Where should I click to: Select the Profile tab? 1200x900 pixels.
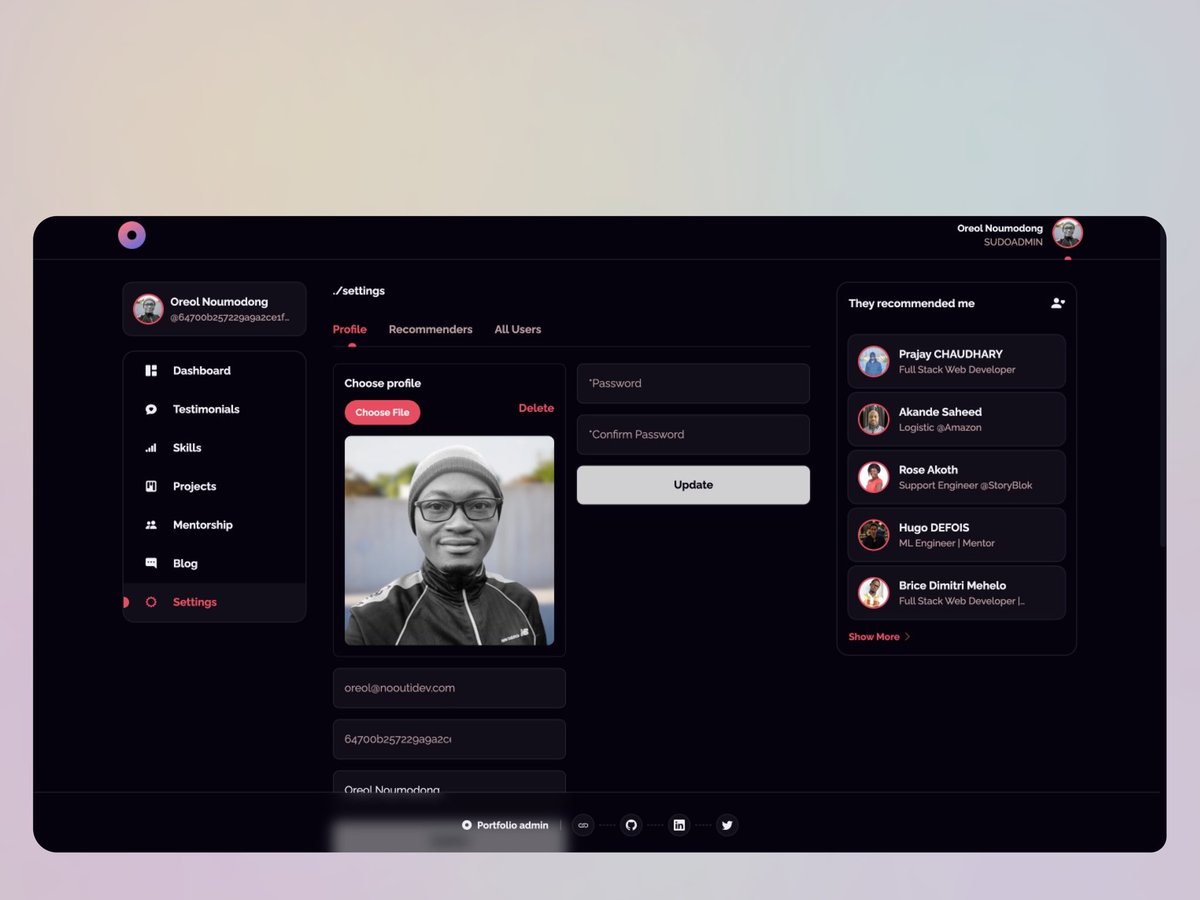[349, 329]
